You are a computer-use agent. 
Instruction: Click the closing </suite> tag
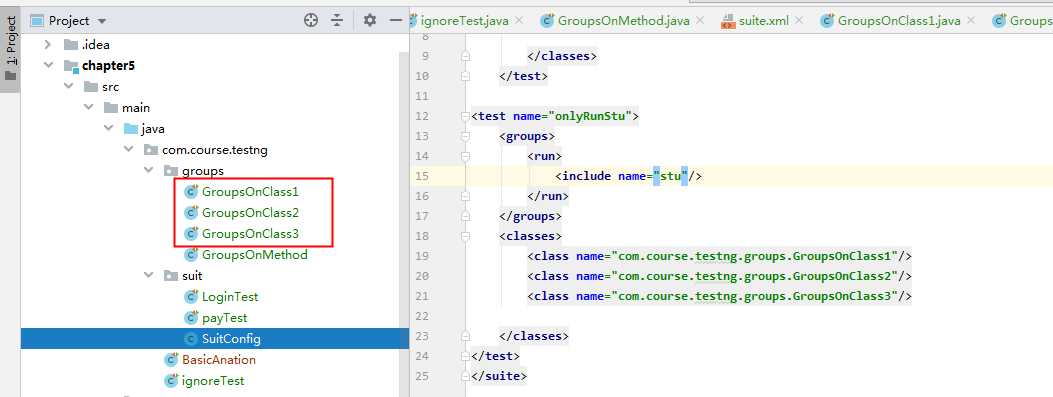pyautogui.click(x=499, y=376)
